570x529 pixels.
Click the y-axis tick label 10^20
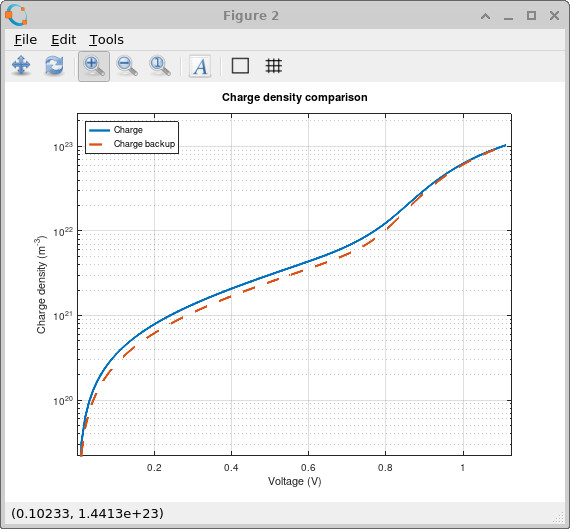point(63,400)
